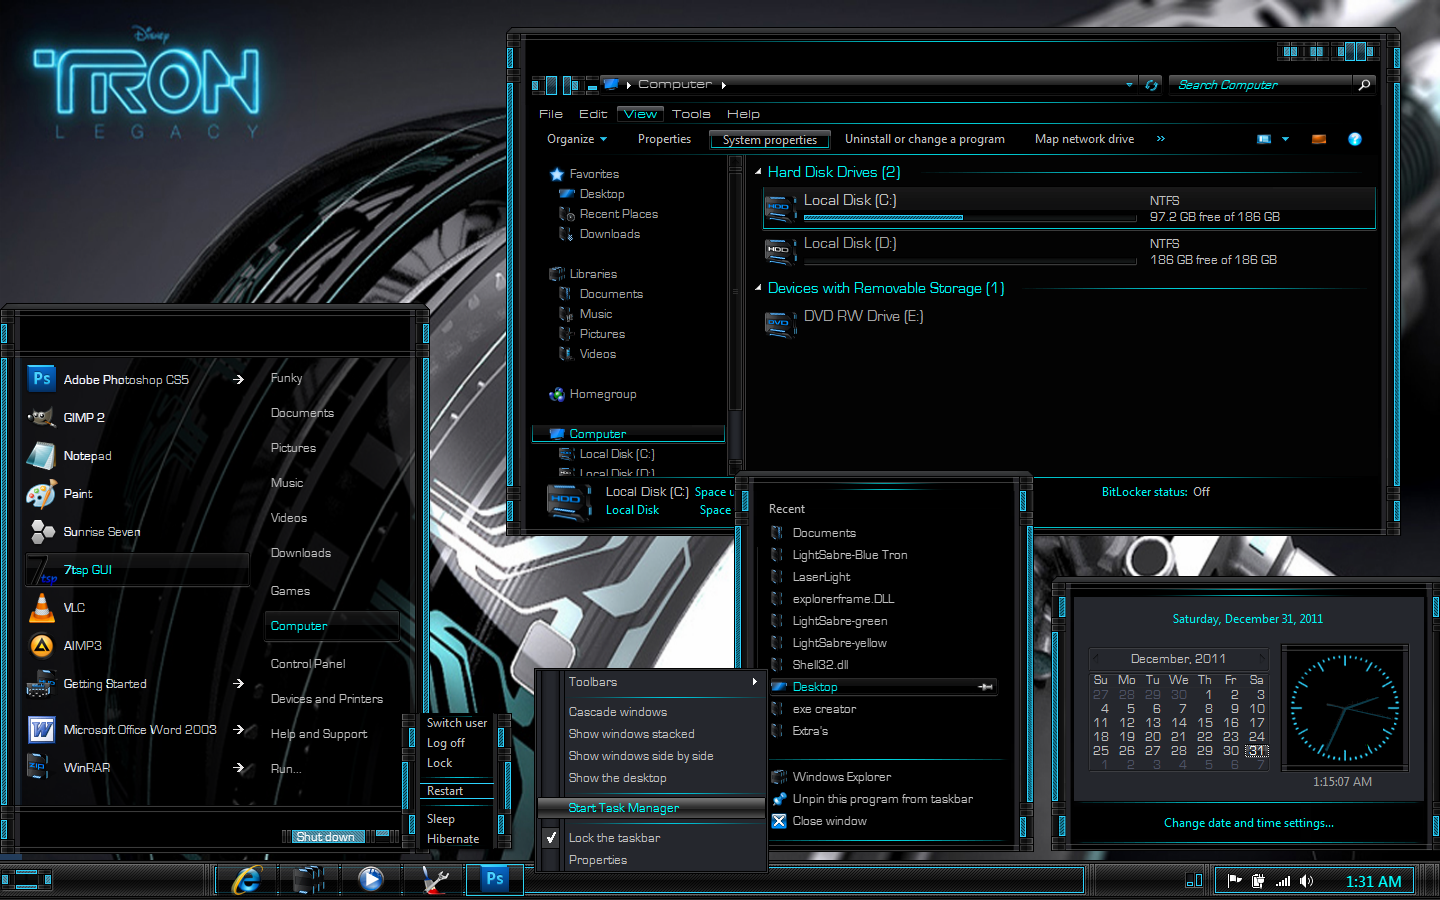Click the Change your view icon
Viewport: 1440px width, 900px height.
click(1264, 139)
